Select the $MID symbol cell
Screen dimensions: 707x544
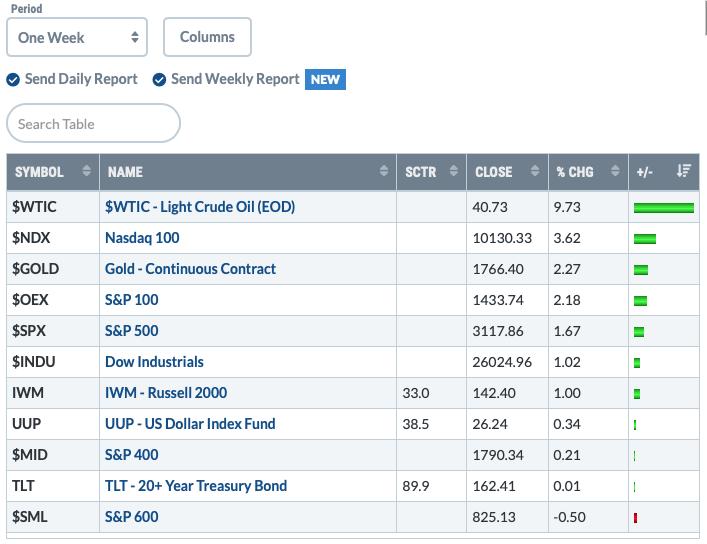[x=53, y=455]
